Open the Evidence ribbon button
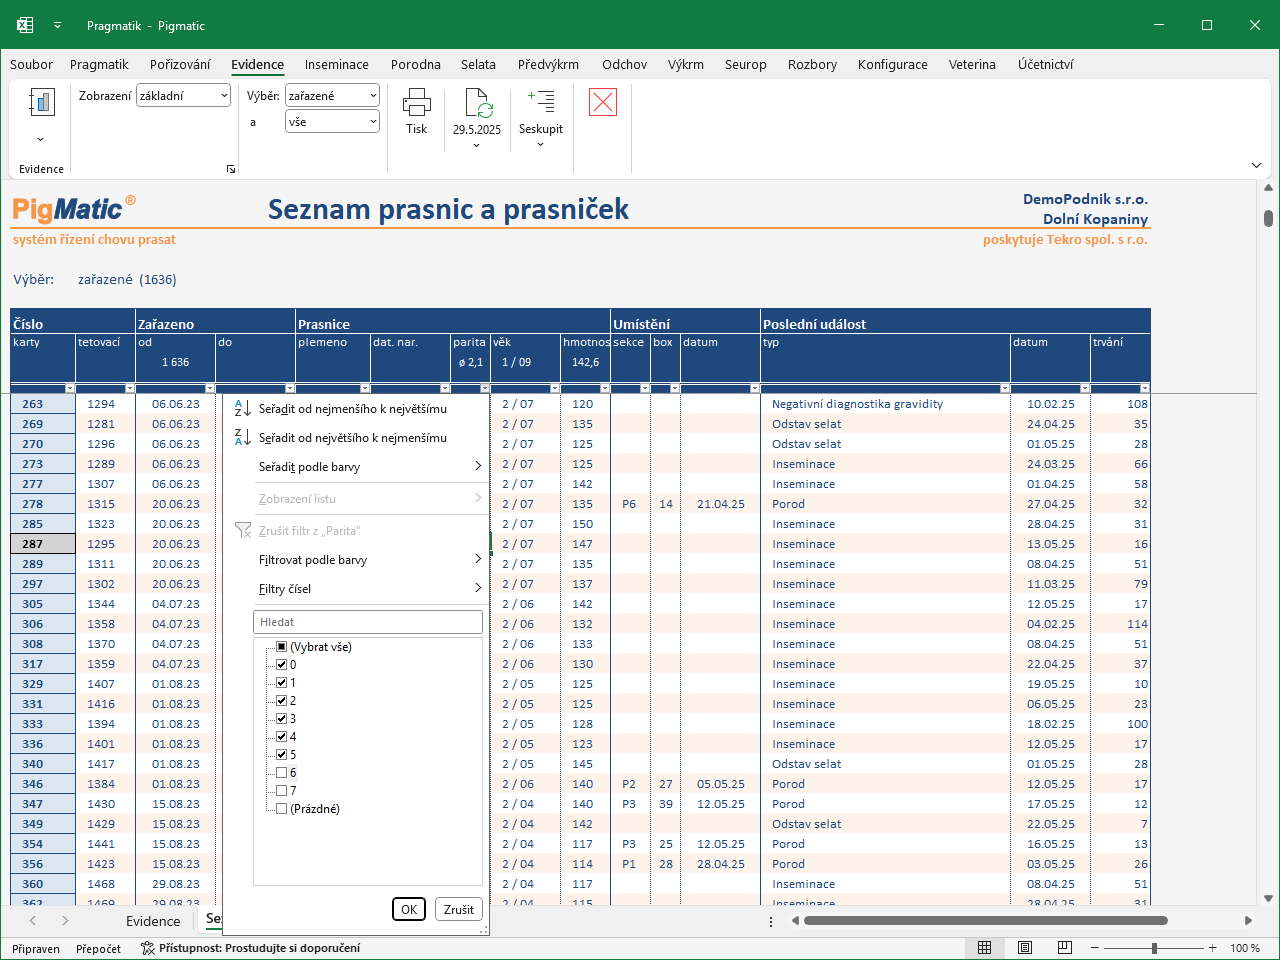Viewport: 1280px width, 960px height. click(41, 114)
